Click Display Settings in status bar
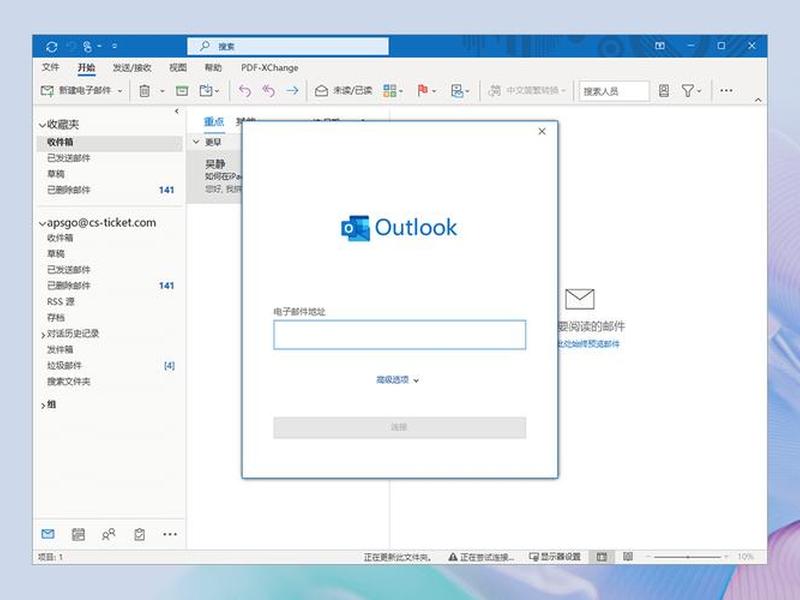Viewport: 800px width, 600px height. [555, 557]
